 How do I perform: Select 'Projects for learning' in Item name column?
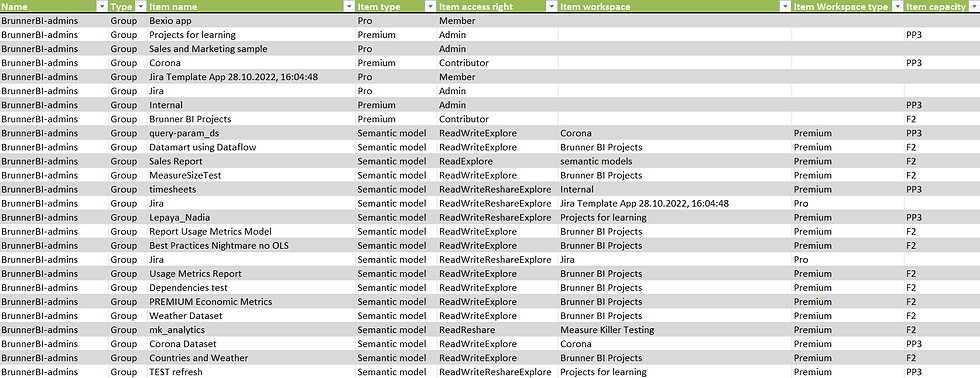(251, 34)
